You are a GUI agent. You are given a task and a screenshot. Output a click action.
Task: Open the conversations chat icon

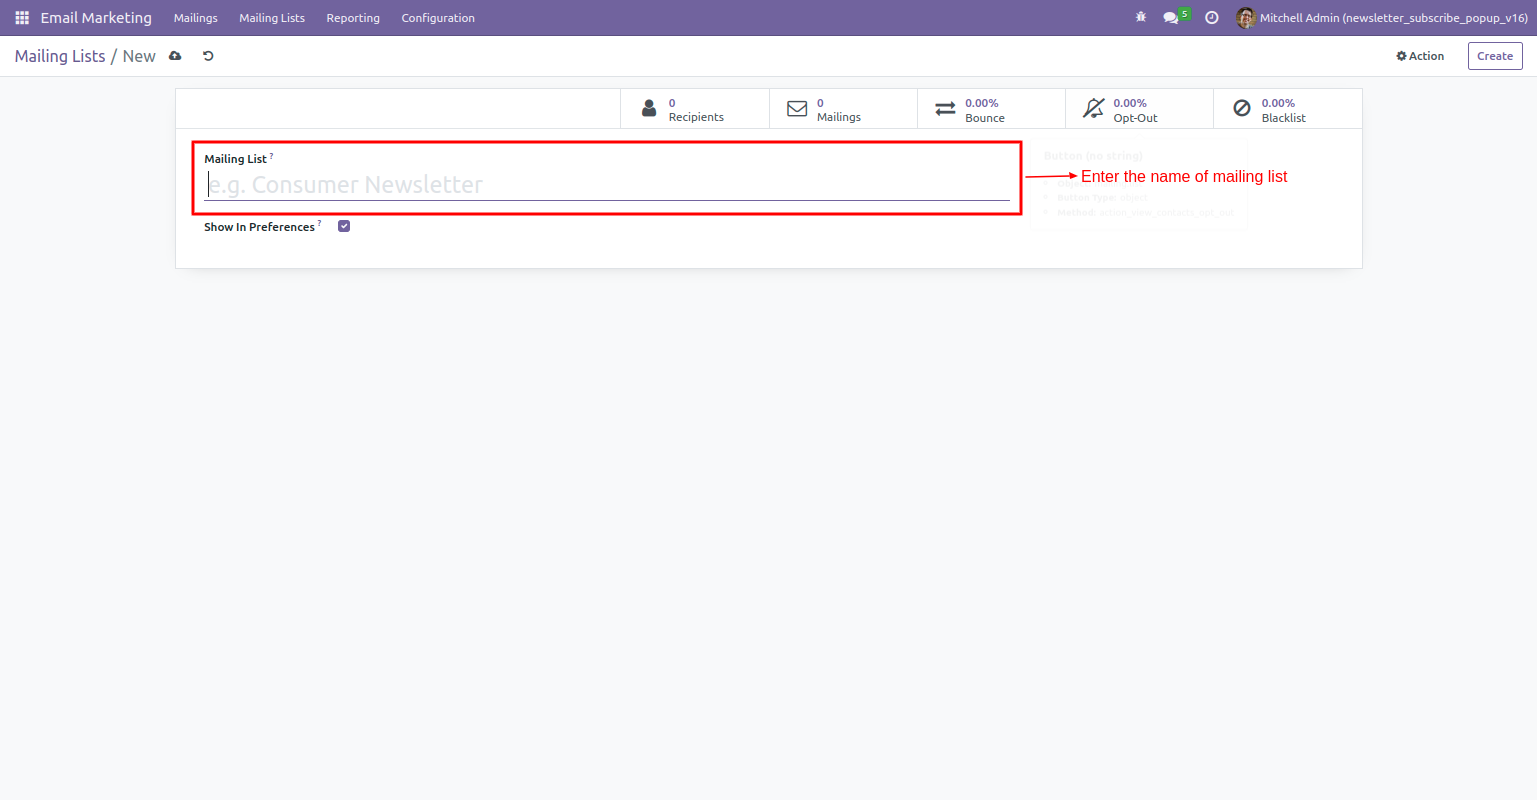point(1170,18)
